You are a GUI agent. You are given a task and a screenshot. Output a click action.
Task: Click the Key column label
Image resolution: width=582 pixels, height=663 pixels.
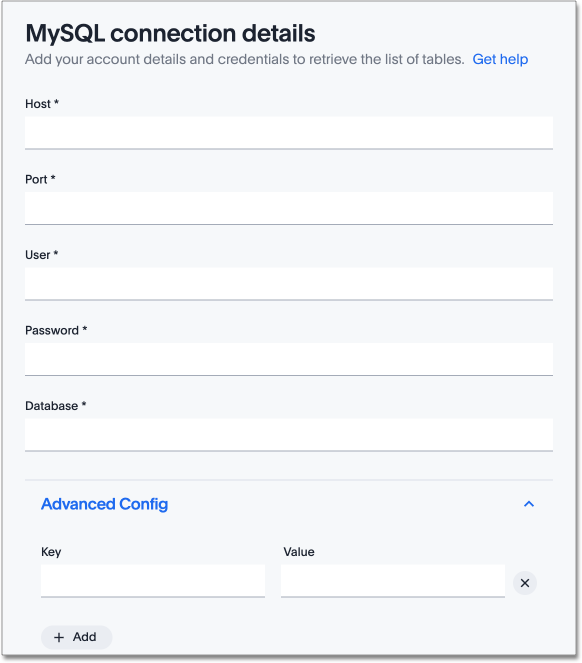pyautogui.click(x=51, y=552)
